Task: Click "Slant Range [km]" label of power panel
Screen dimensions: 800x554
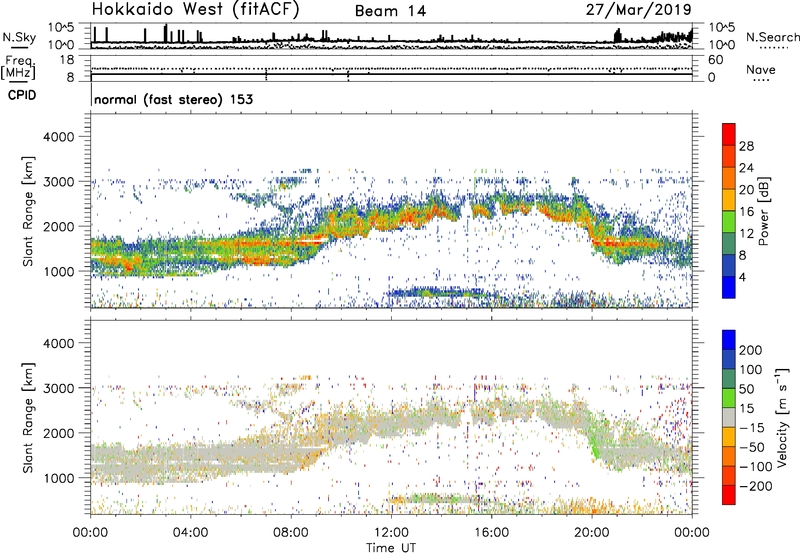Action: coord(28,211)
